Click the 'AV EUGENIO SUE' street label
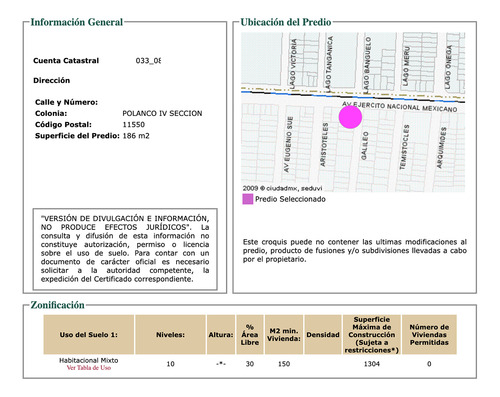Screen dimensions: 500x397 [x=288, y=144]
